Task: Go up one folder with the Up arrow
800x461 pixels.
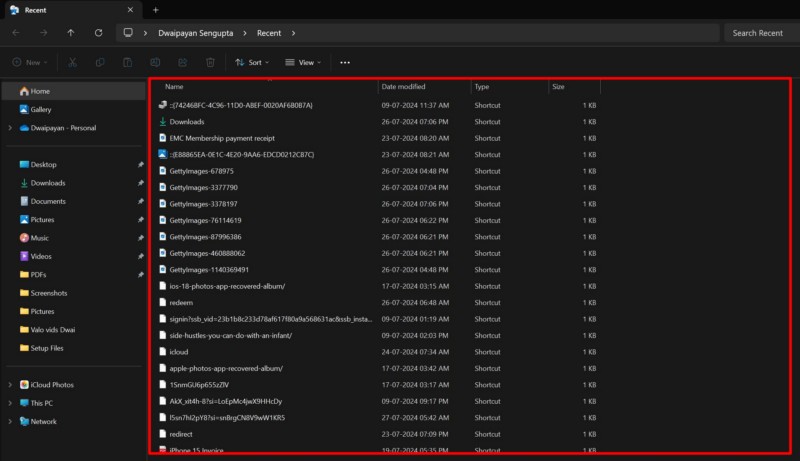Action: click(x=70, y=32)
